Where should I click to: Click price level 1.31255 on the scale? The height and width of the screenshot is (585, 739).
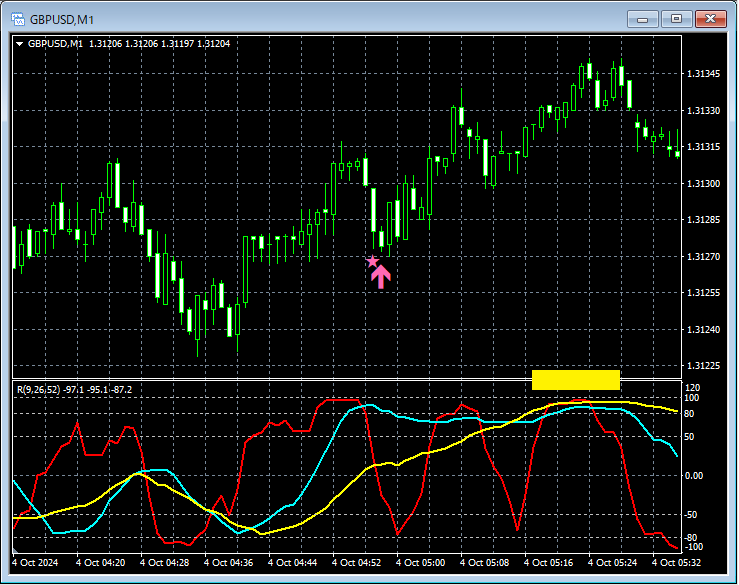pyautogui.click(x=703, y=293)
